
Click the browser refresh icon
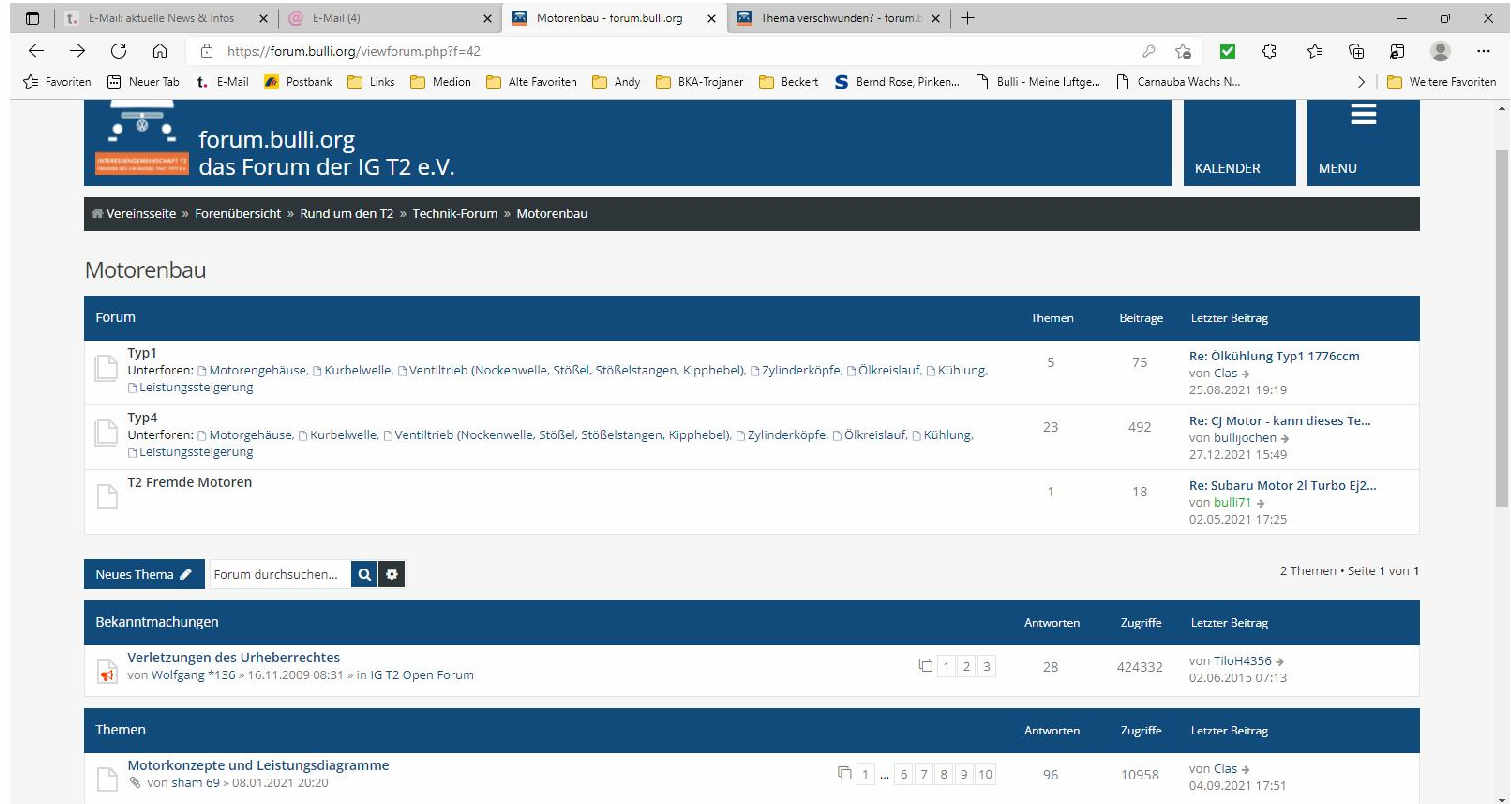click(118, 51)
